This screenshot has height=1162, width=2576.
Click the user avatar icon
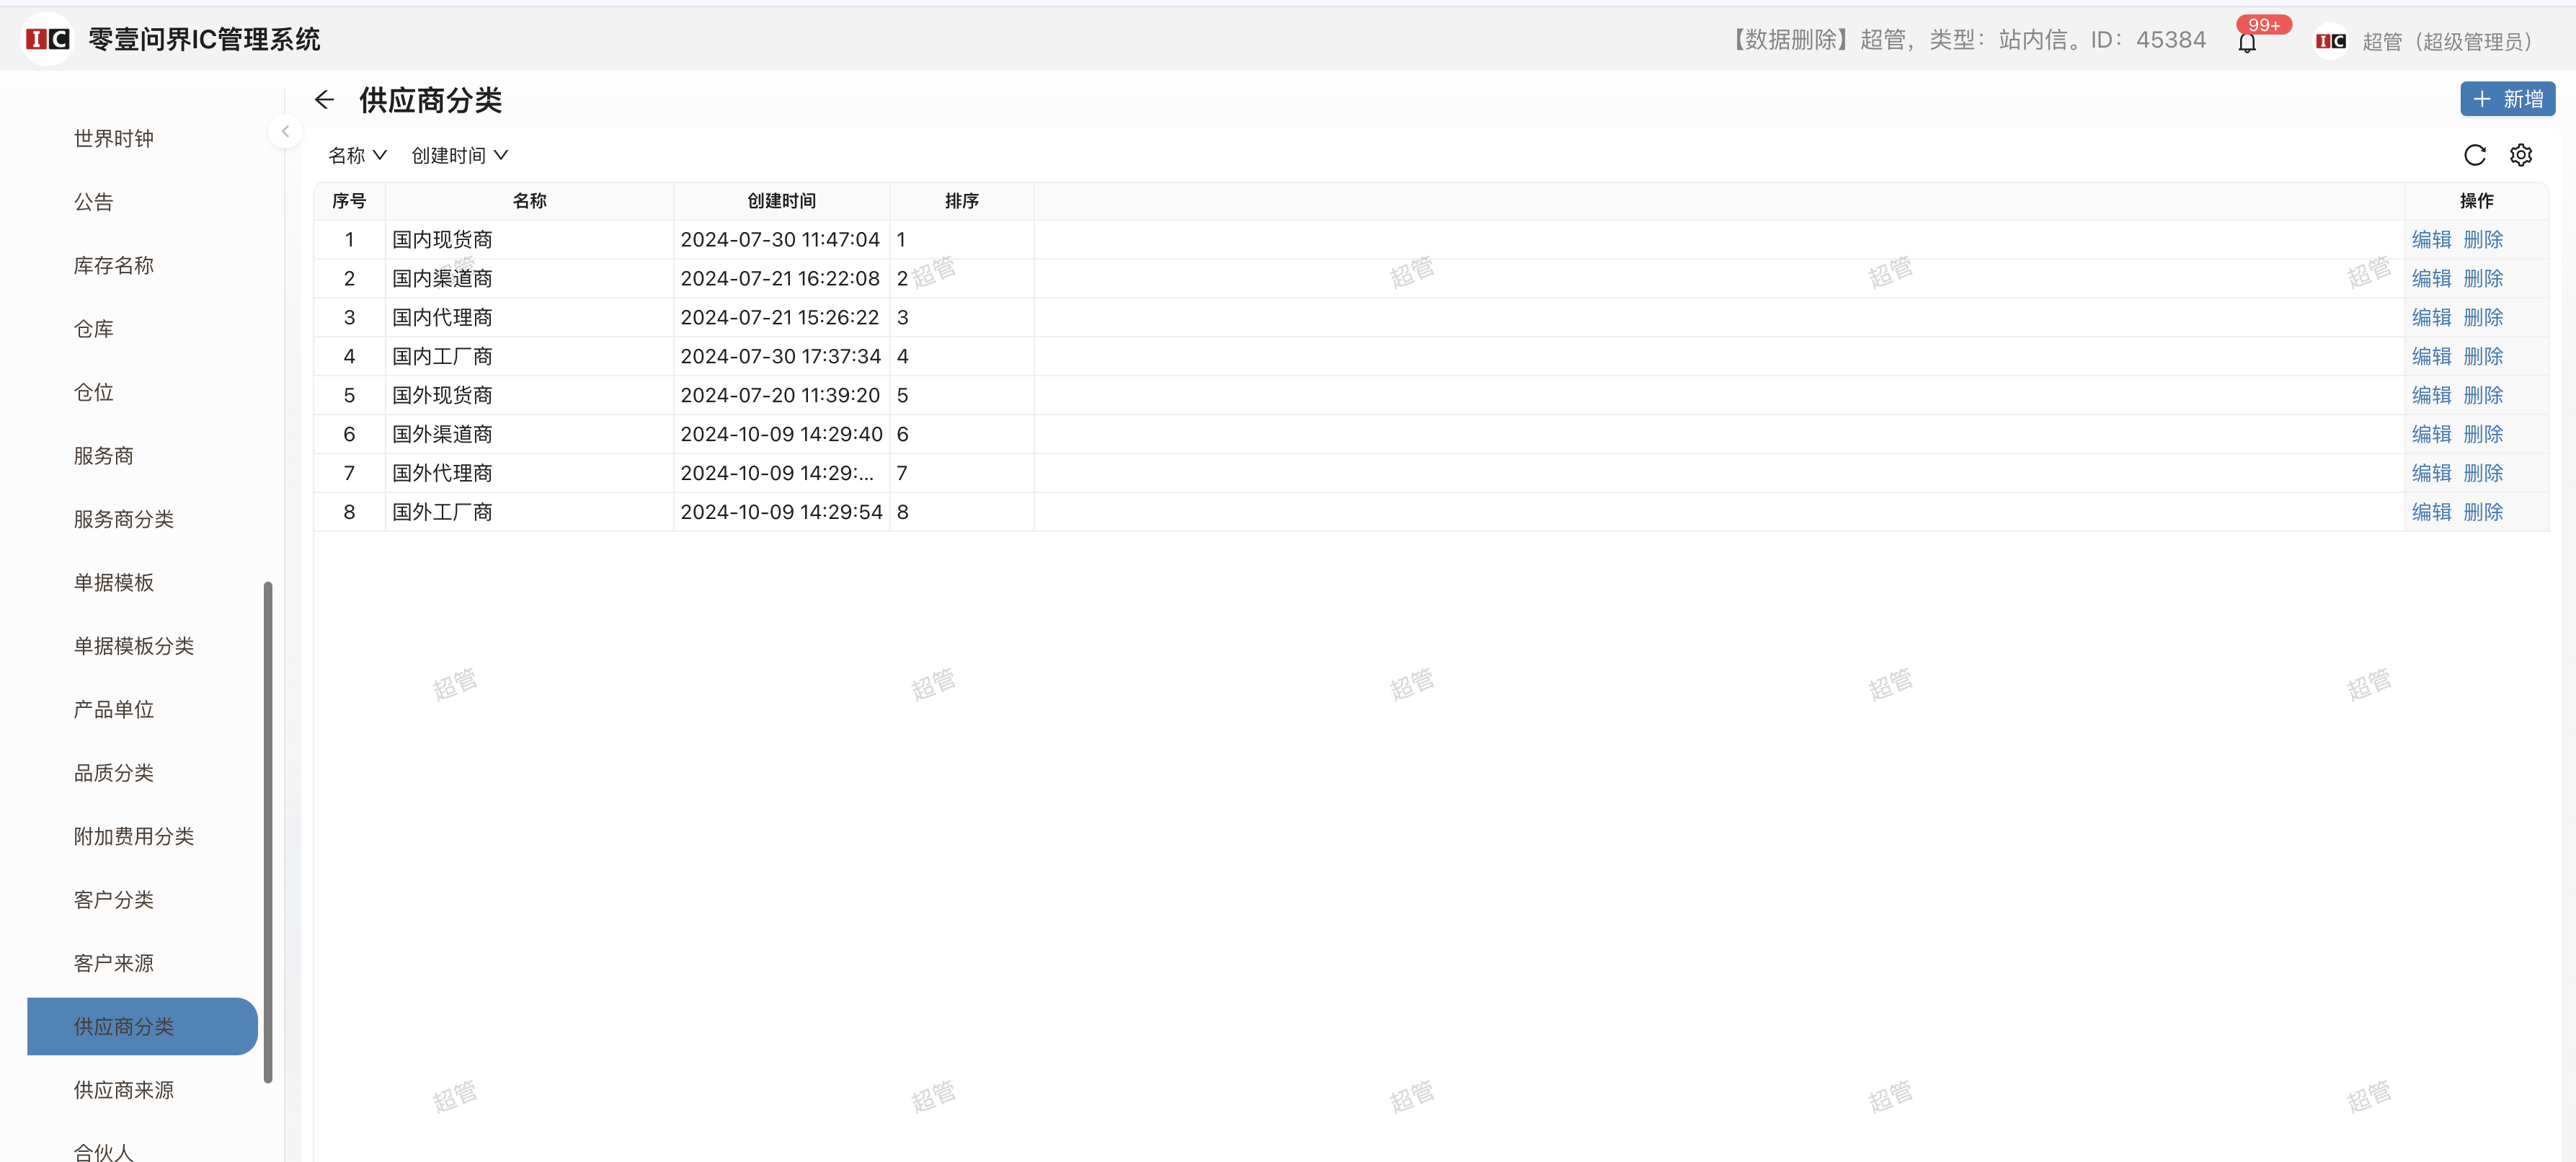tap(2331, 41)
